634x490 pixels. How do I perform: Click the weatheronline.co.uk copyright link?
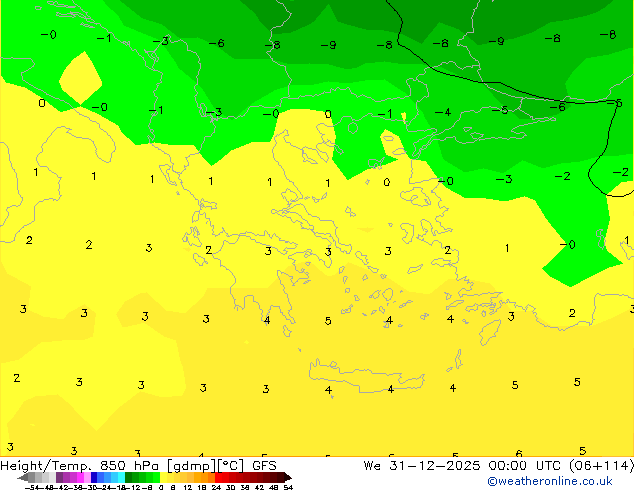click(x=550, y=482)
